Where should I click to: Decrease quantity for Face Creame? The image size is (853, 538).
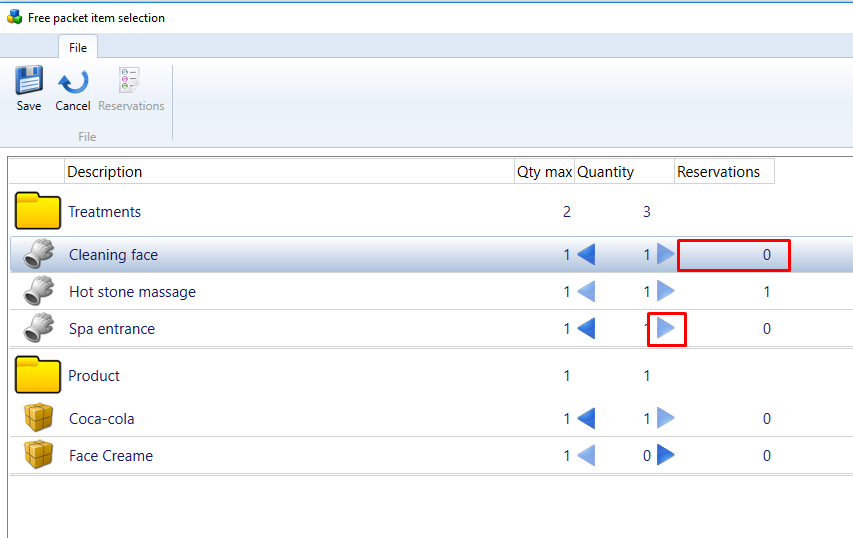click(586, 455)
